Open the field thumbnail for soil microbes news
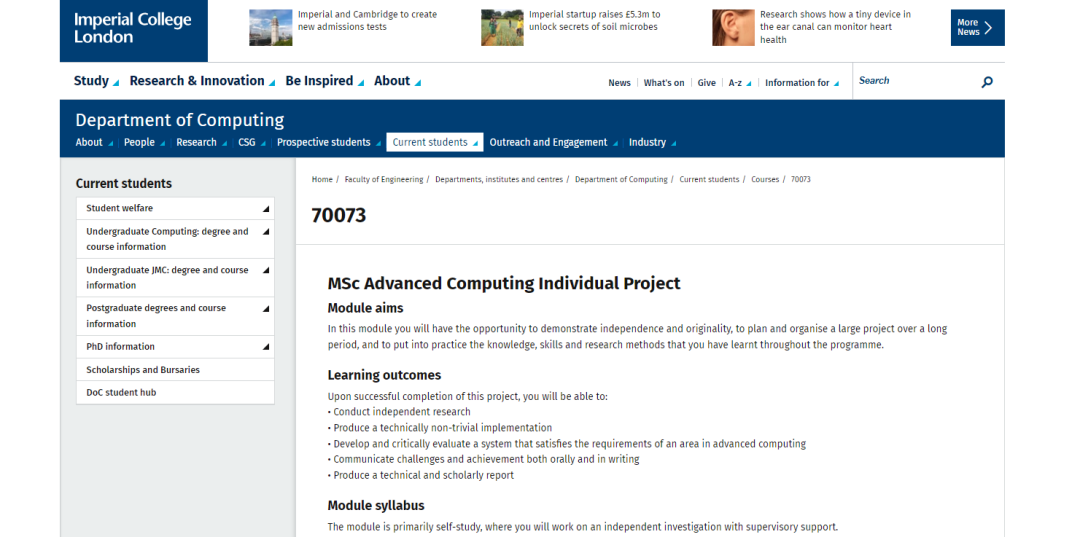1080x537 pixels. click(x=502, y=28)
